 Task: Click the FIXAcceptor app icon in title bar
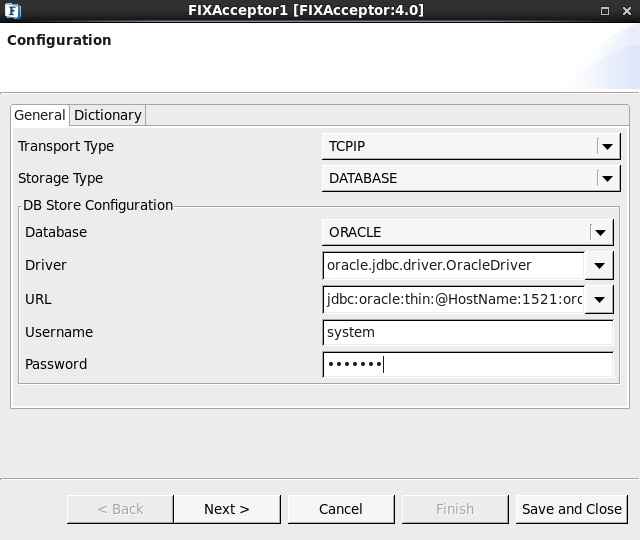pos(13,11)
